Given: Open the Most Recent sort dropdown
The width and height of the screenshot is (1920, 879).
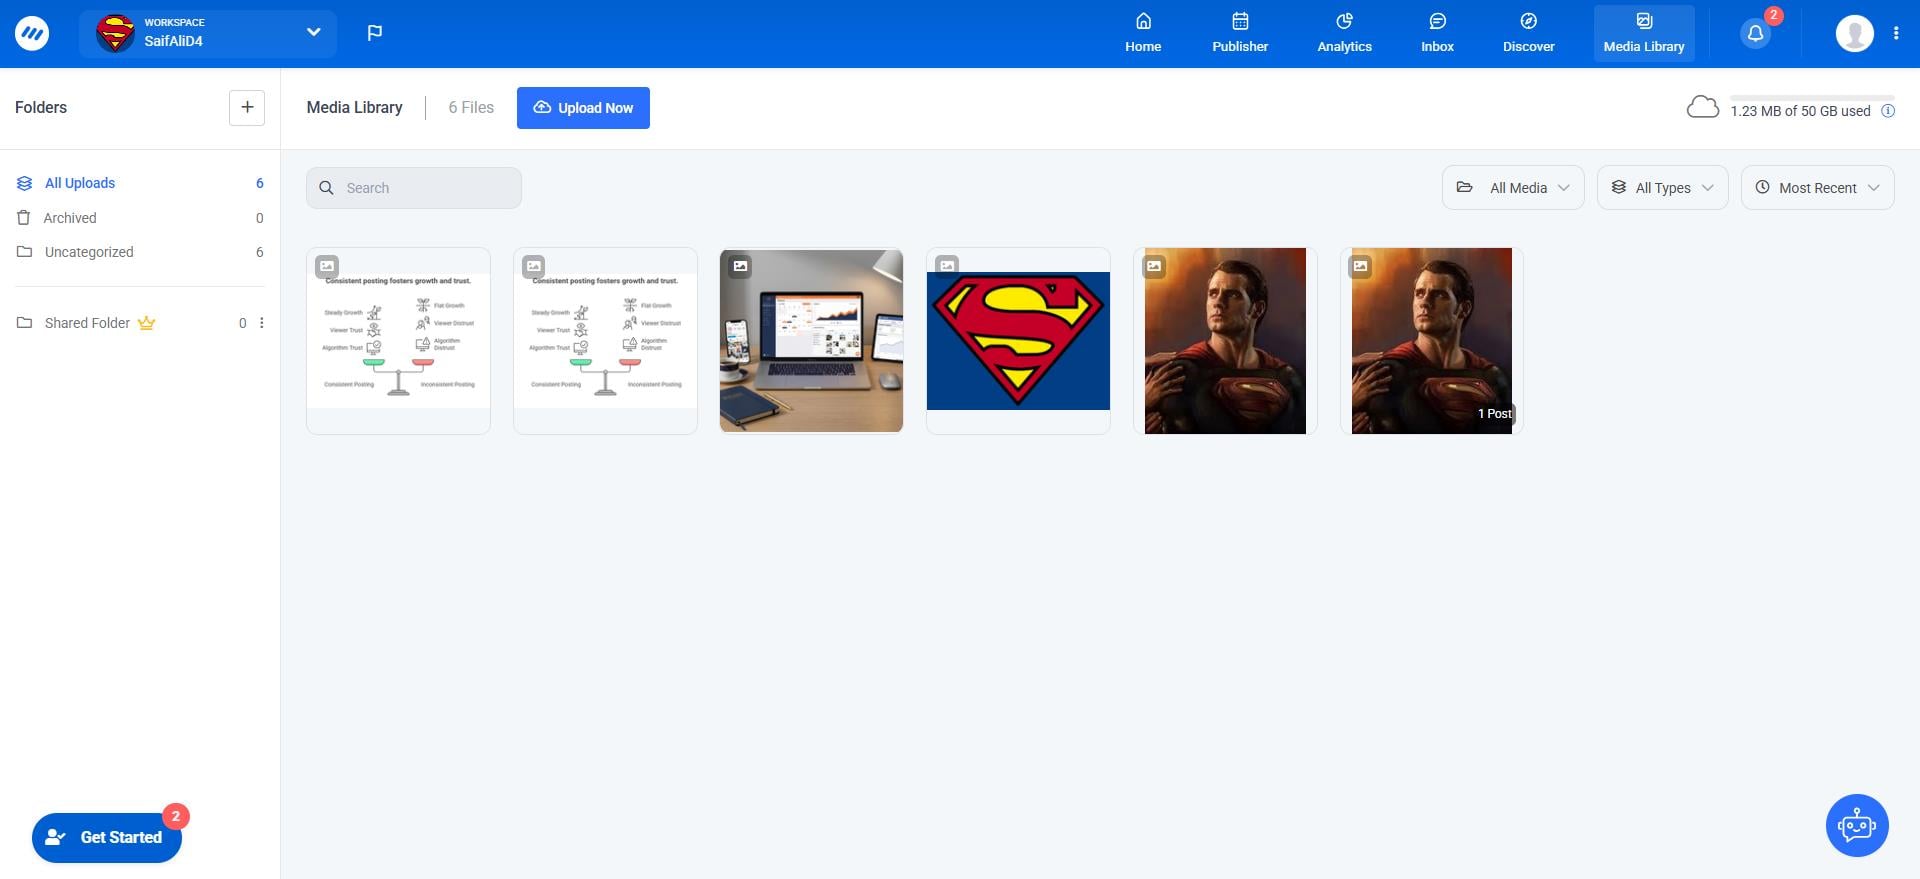Looking at the screenshot, I should pyautogui.click(x=1817, y=188).
